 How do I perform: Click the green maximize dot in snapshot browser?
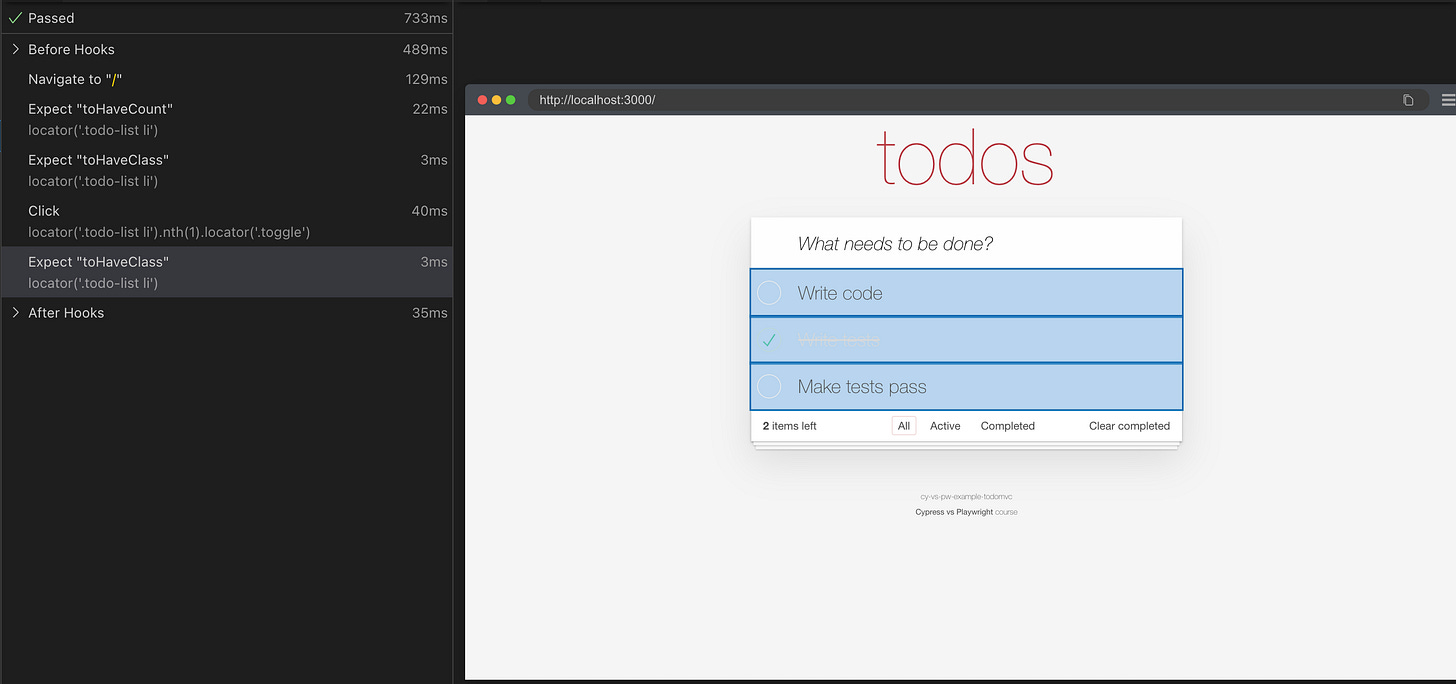(x=511, y=100)
